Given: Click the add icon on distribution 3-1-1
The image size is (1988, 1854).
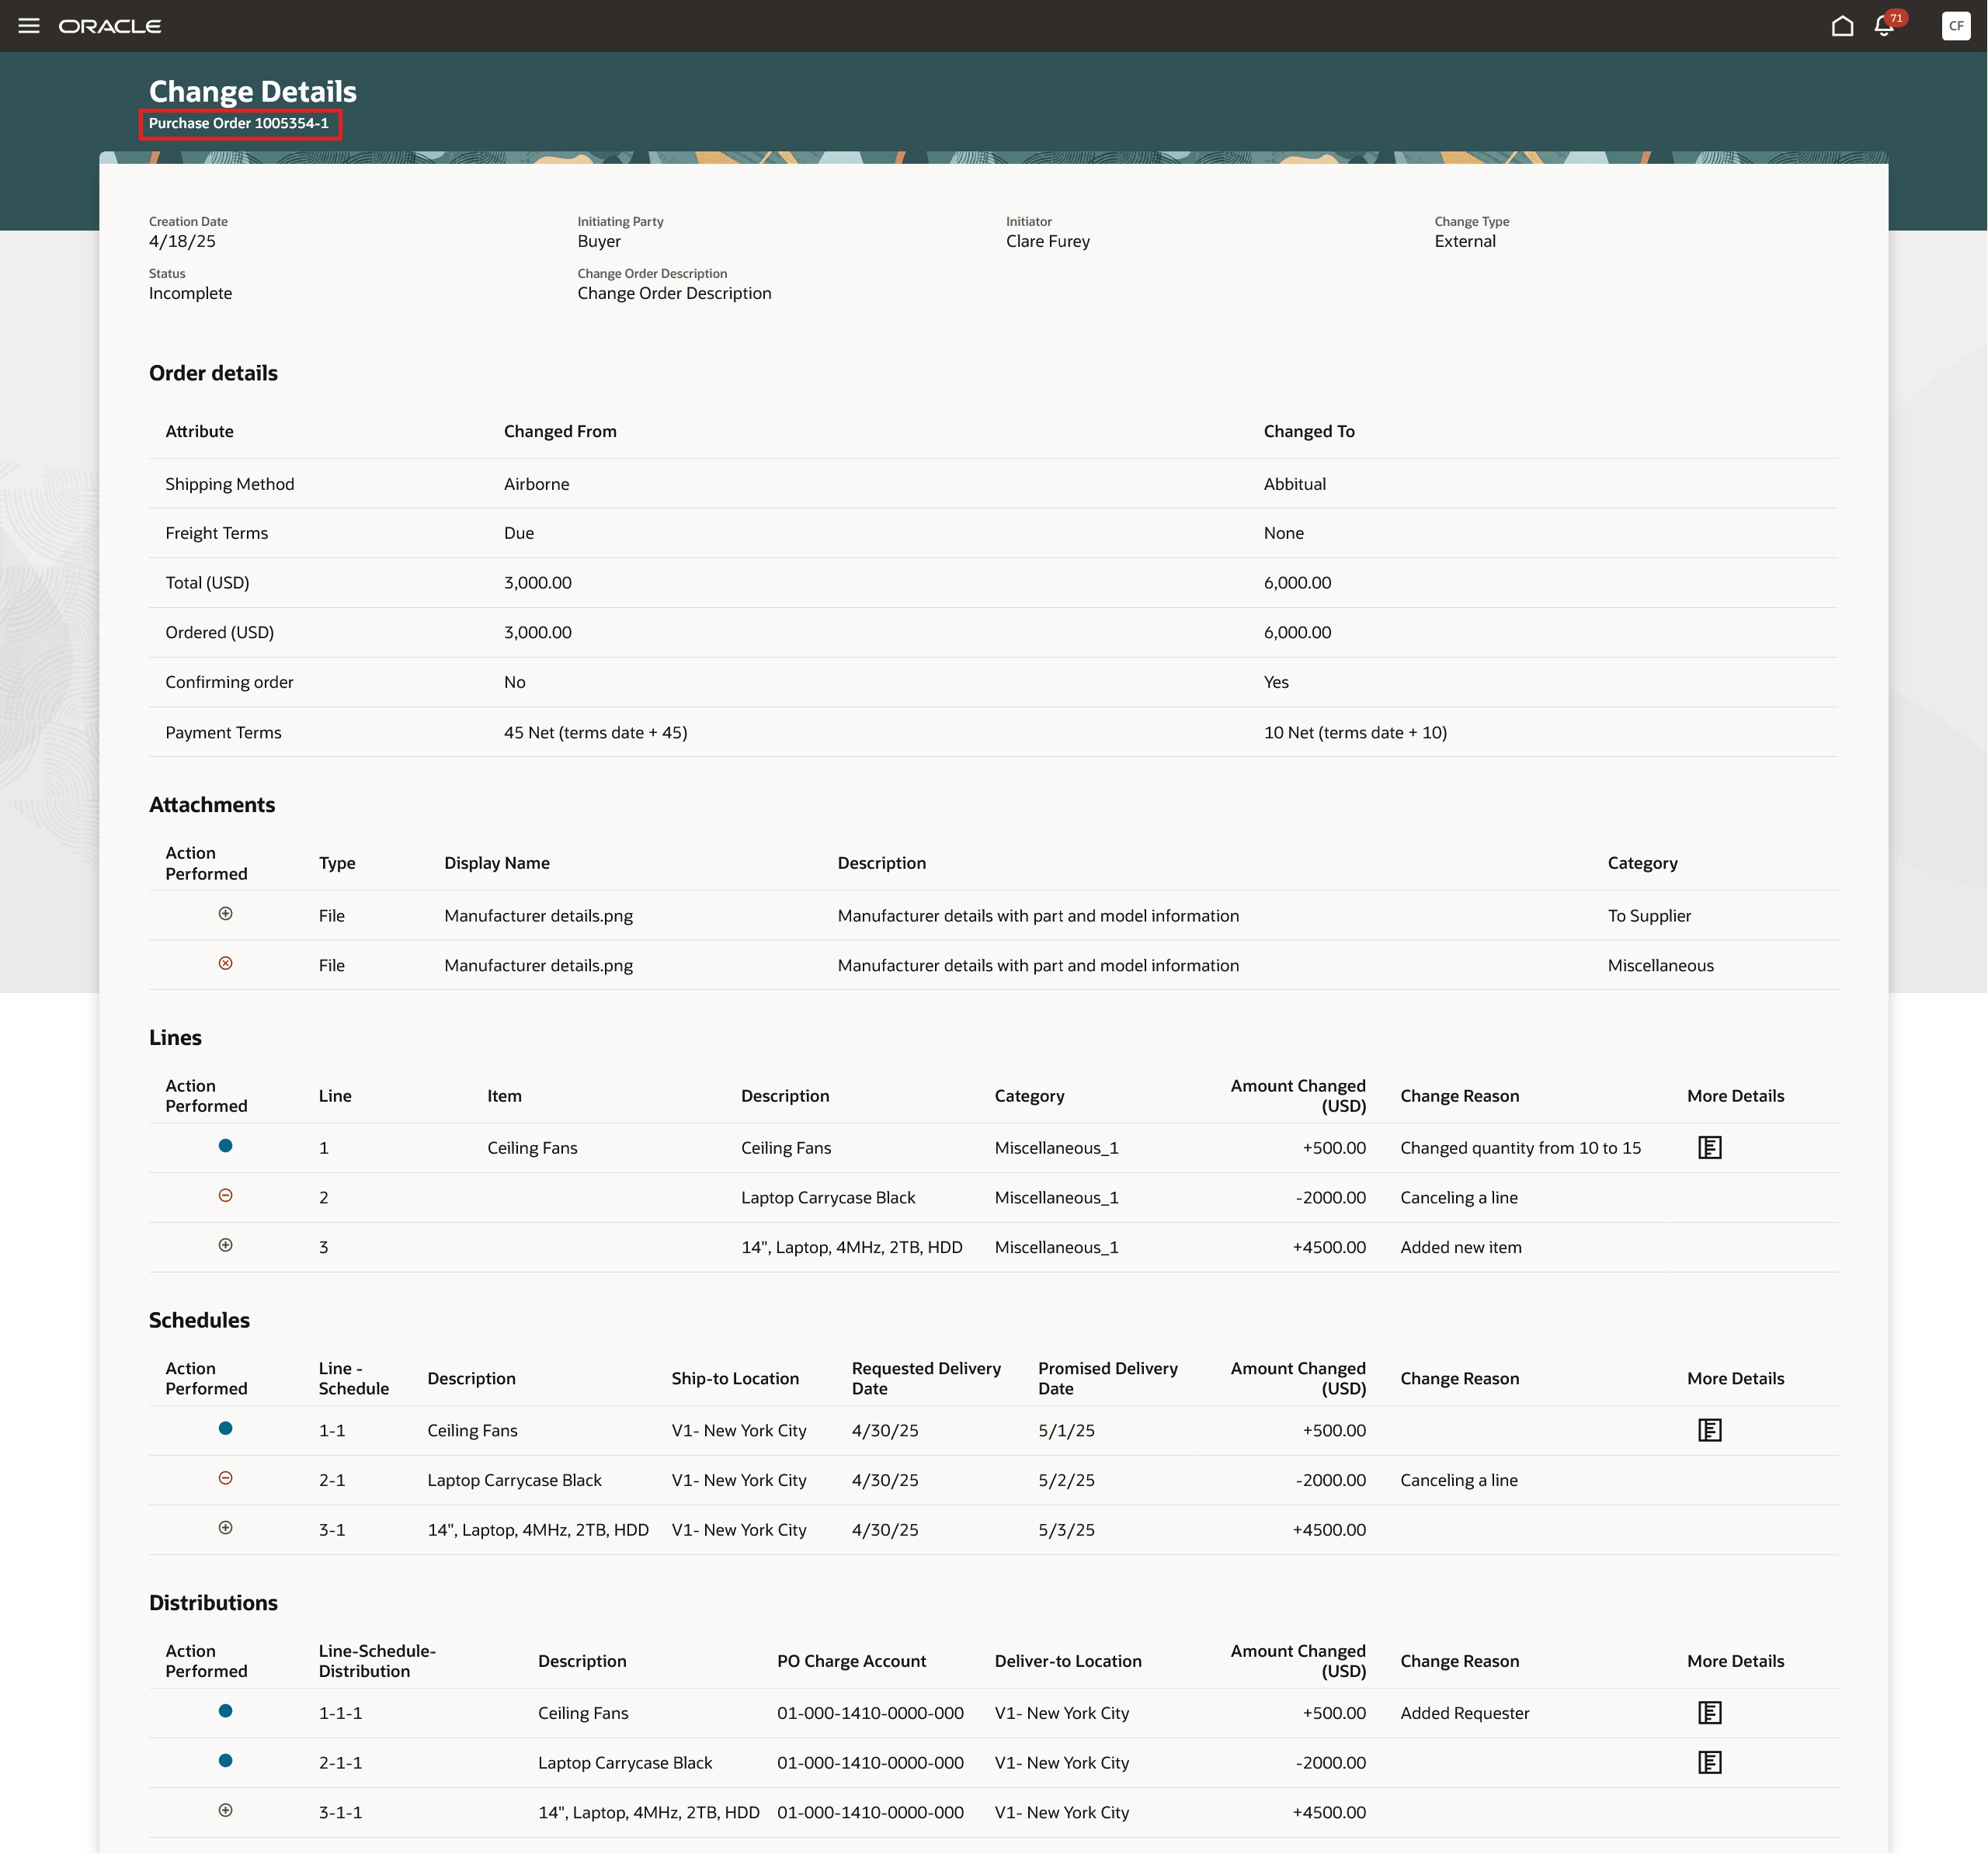Looking at the screenshot, I should (x=226, y=1811).
